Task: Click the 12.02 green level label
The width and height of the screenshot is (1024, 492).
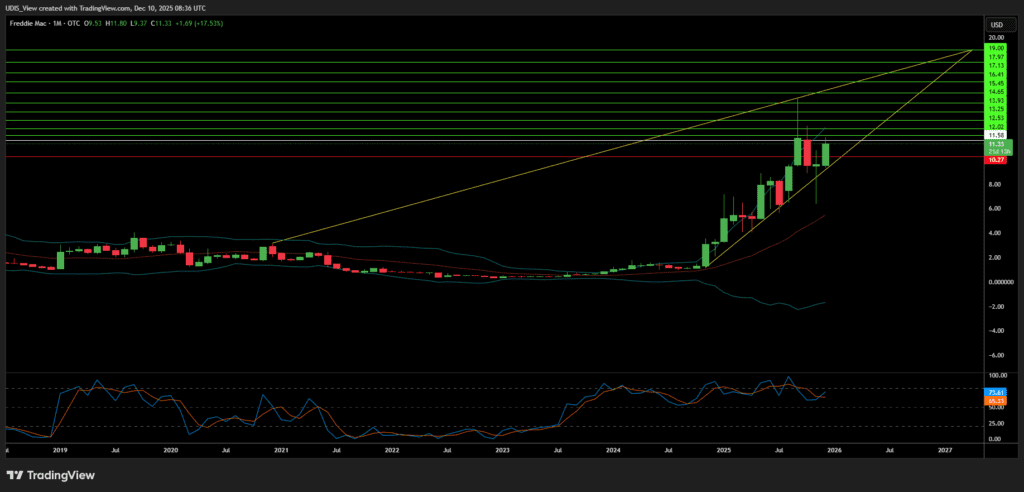Action: [x=996, y=127]
